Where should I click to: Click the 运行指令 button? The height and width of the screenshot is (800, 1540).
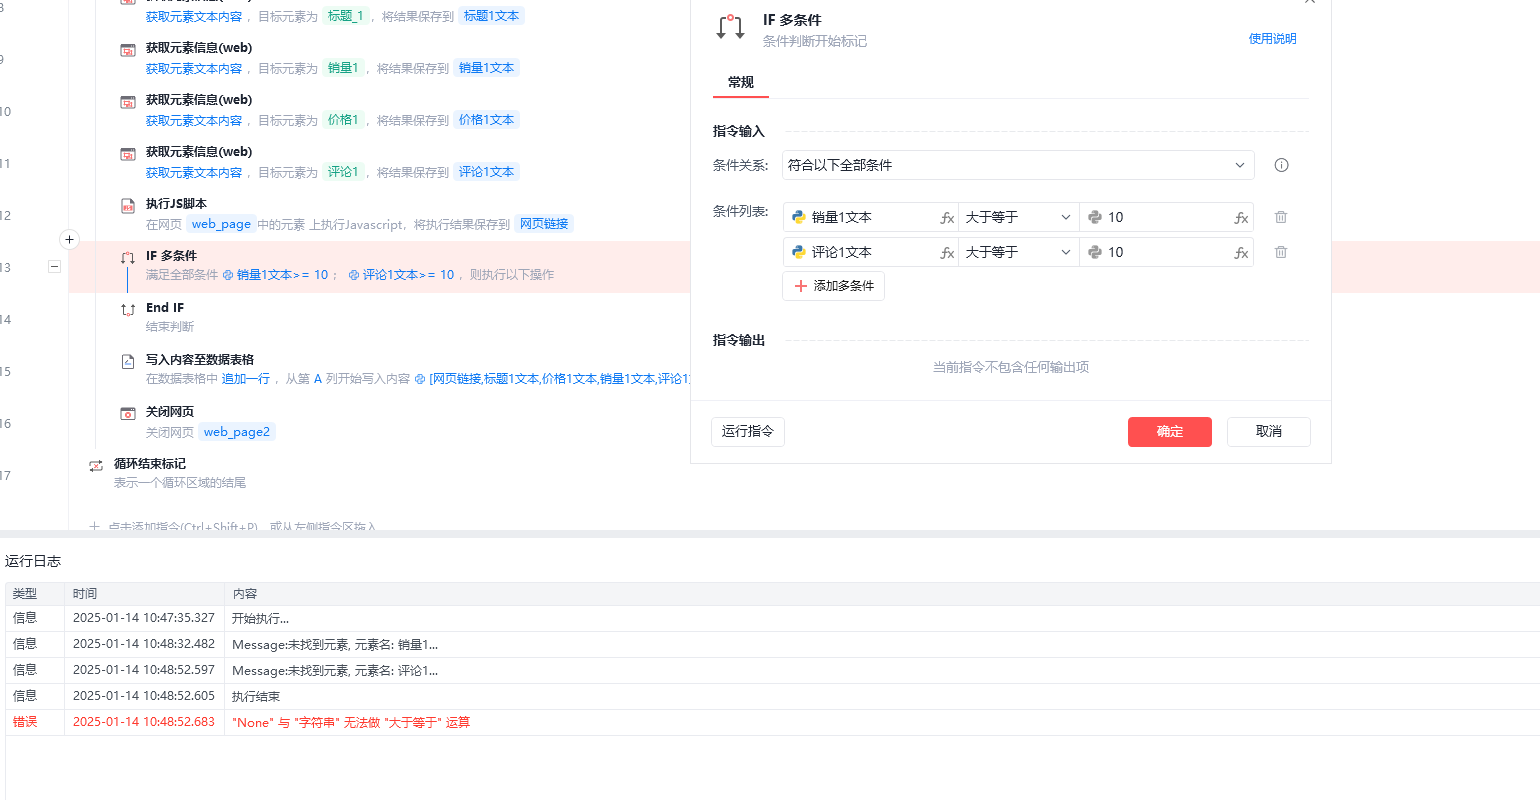748,431
